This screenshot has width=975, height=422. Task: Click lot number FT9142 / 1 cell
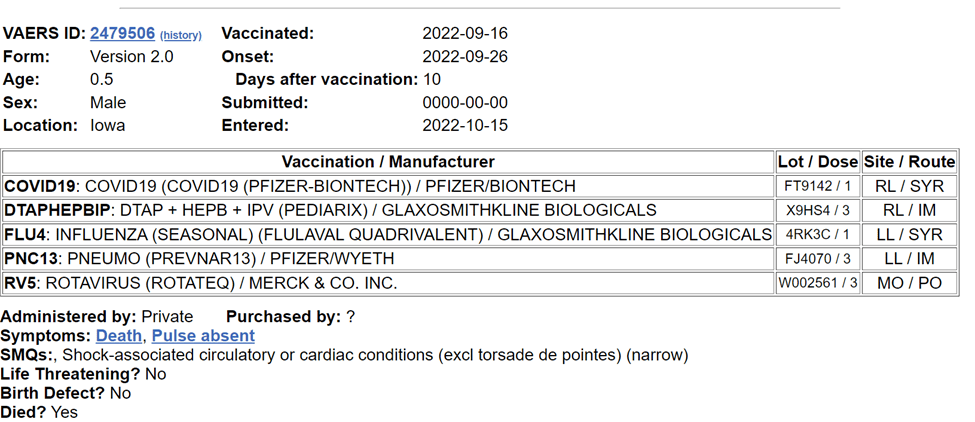point(818,186)
